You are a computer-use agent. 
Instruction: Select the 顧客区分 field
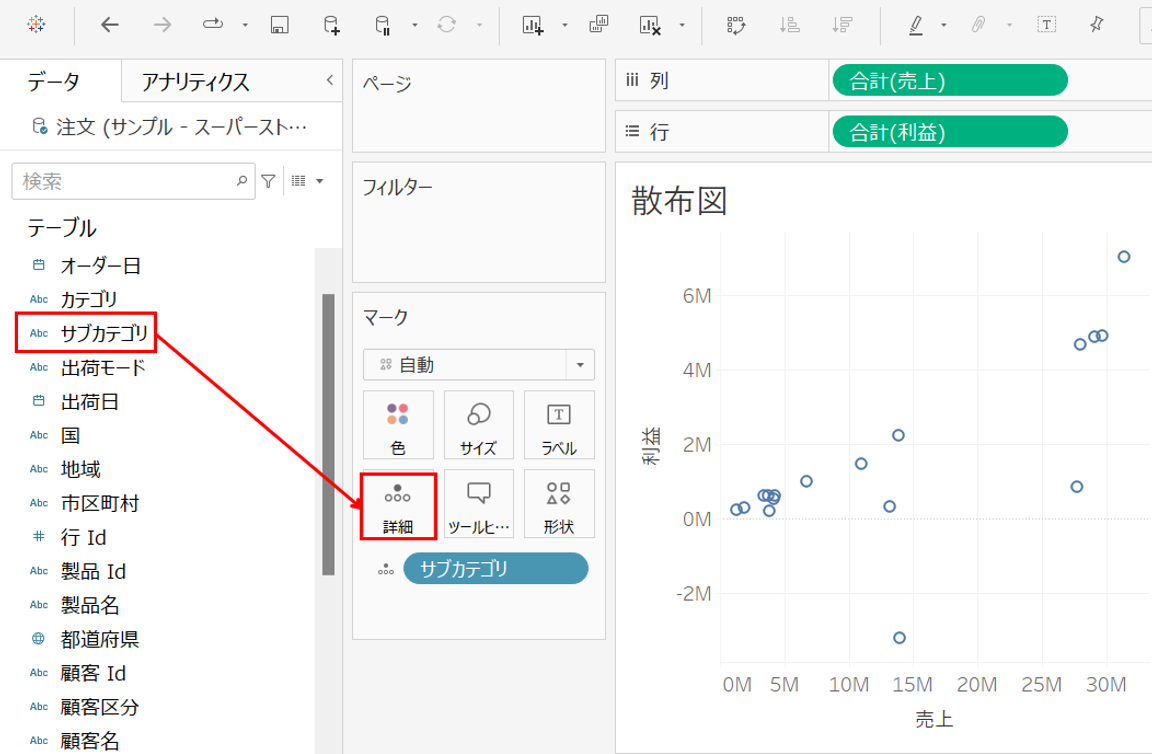click(100, 706)
